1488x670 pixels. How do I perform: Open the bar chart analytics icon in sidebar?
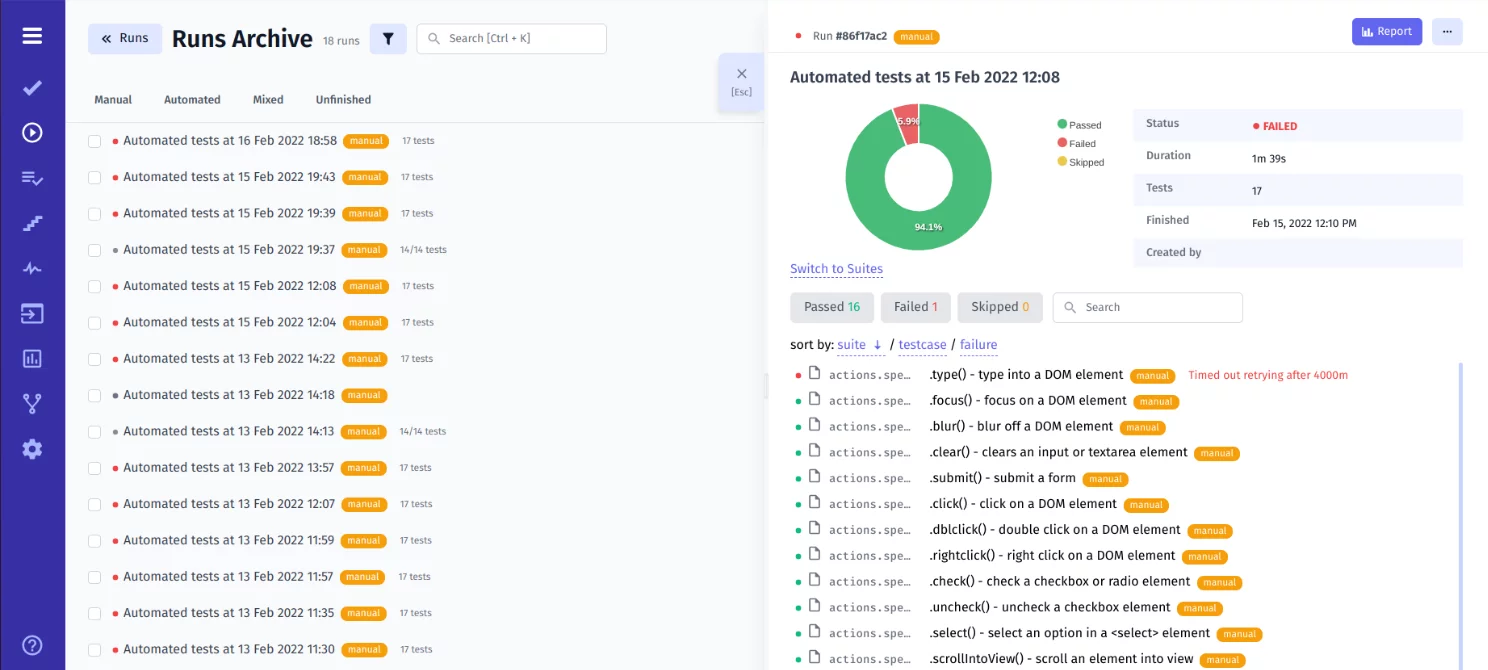[x=32, y=358]
